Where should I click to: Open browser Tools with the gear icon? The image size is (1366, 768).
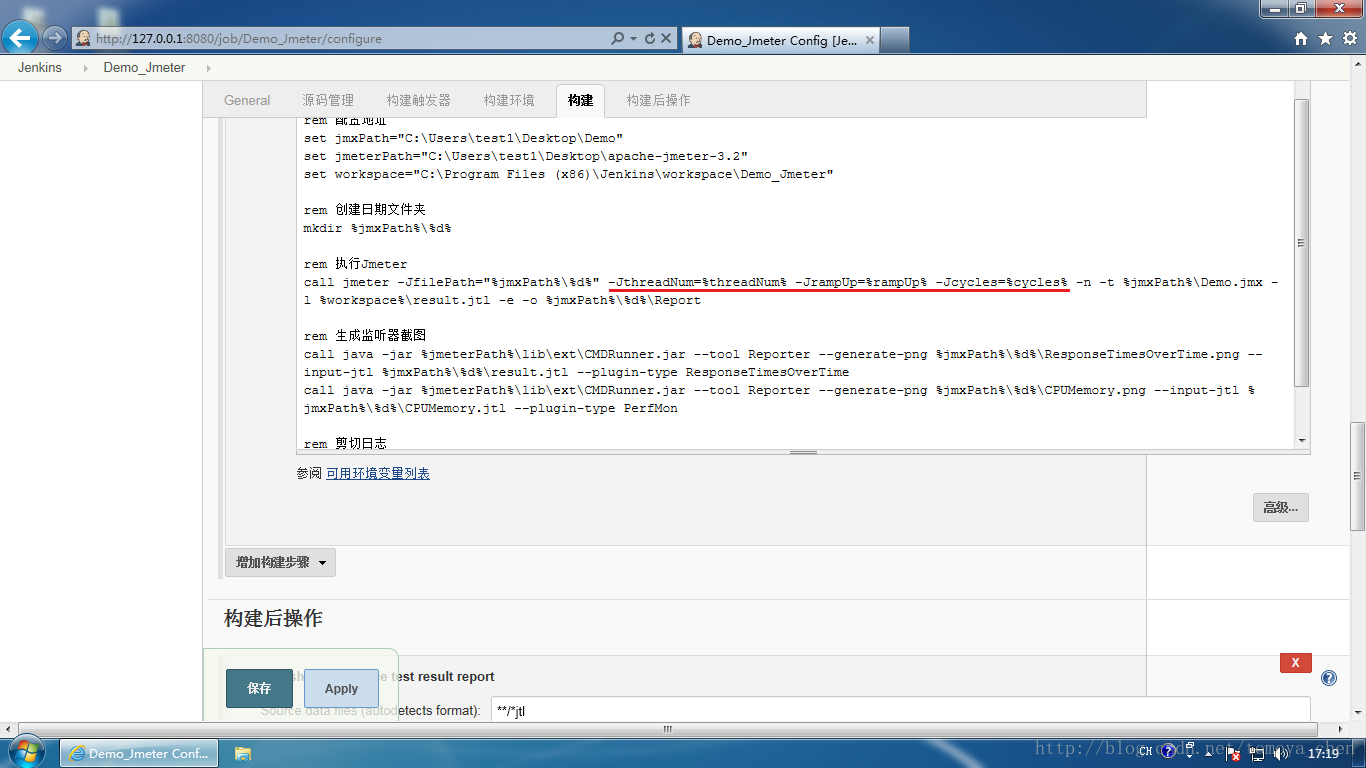[x=1348, y=38]
